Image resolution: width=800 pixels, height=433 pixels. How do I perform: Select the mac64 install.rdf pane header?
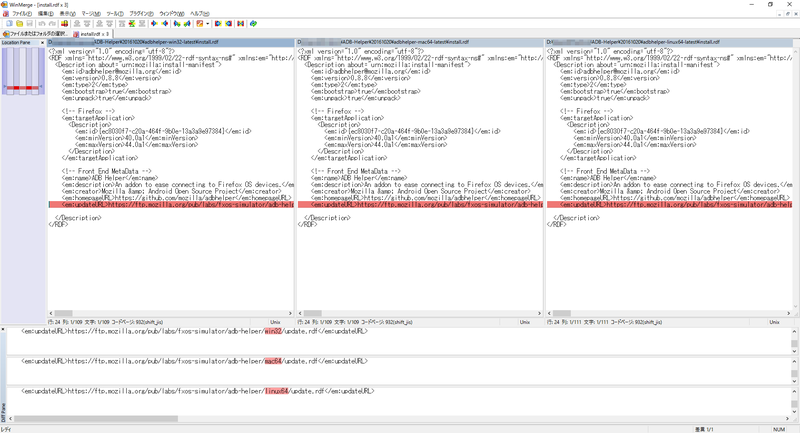[x=420, y=42]
